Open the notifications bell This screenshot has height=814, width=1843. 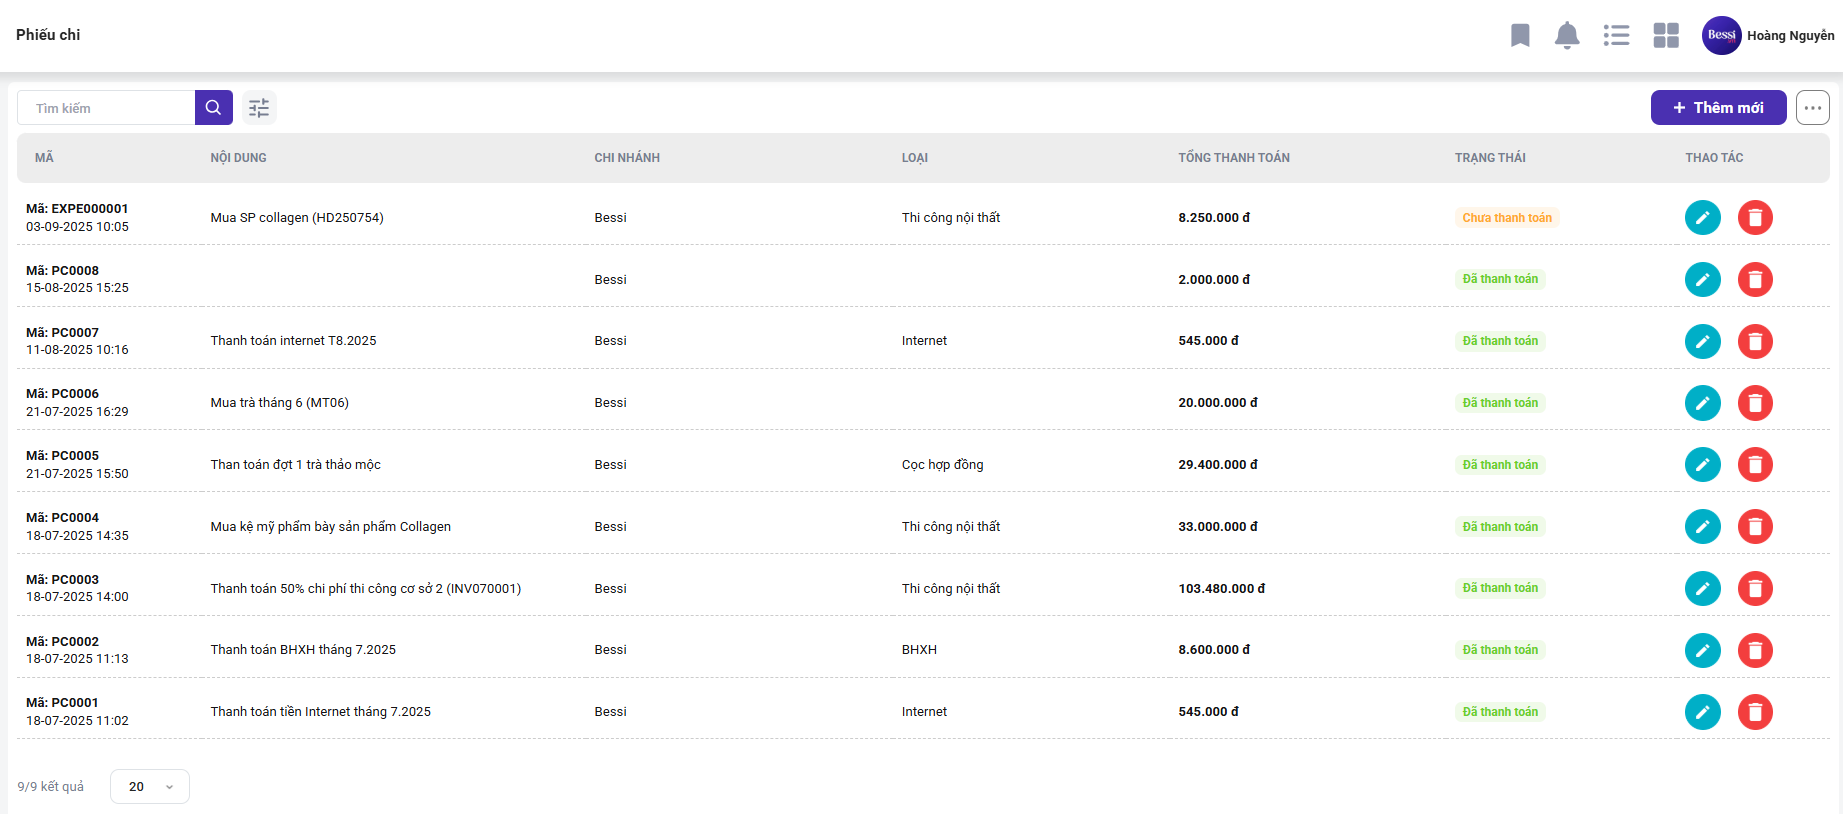[1567, 36]
